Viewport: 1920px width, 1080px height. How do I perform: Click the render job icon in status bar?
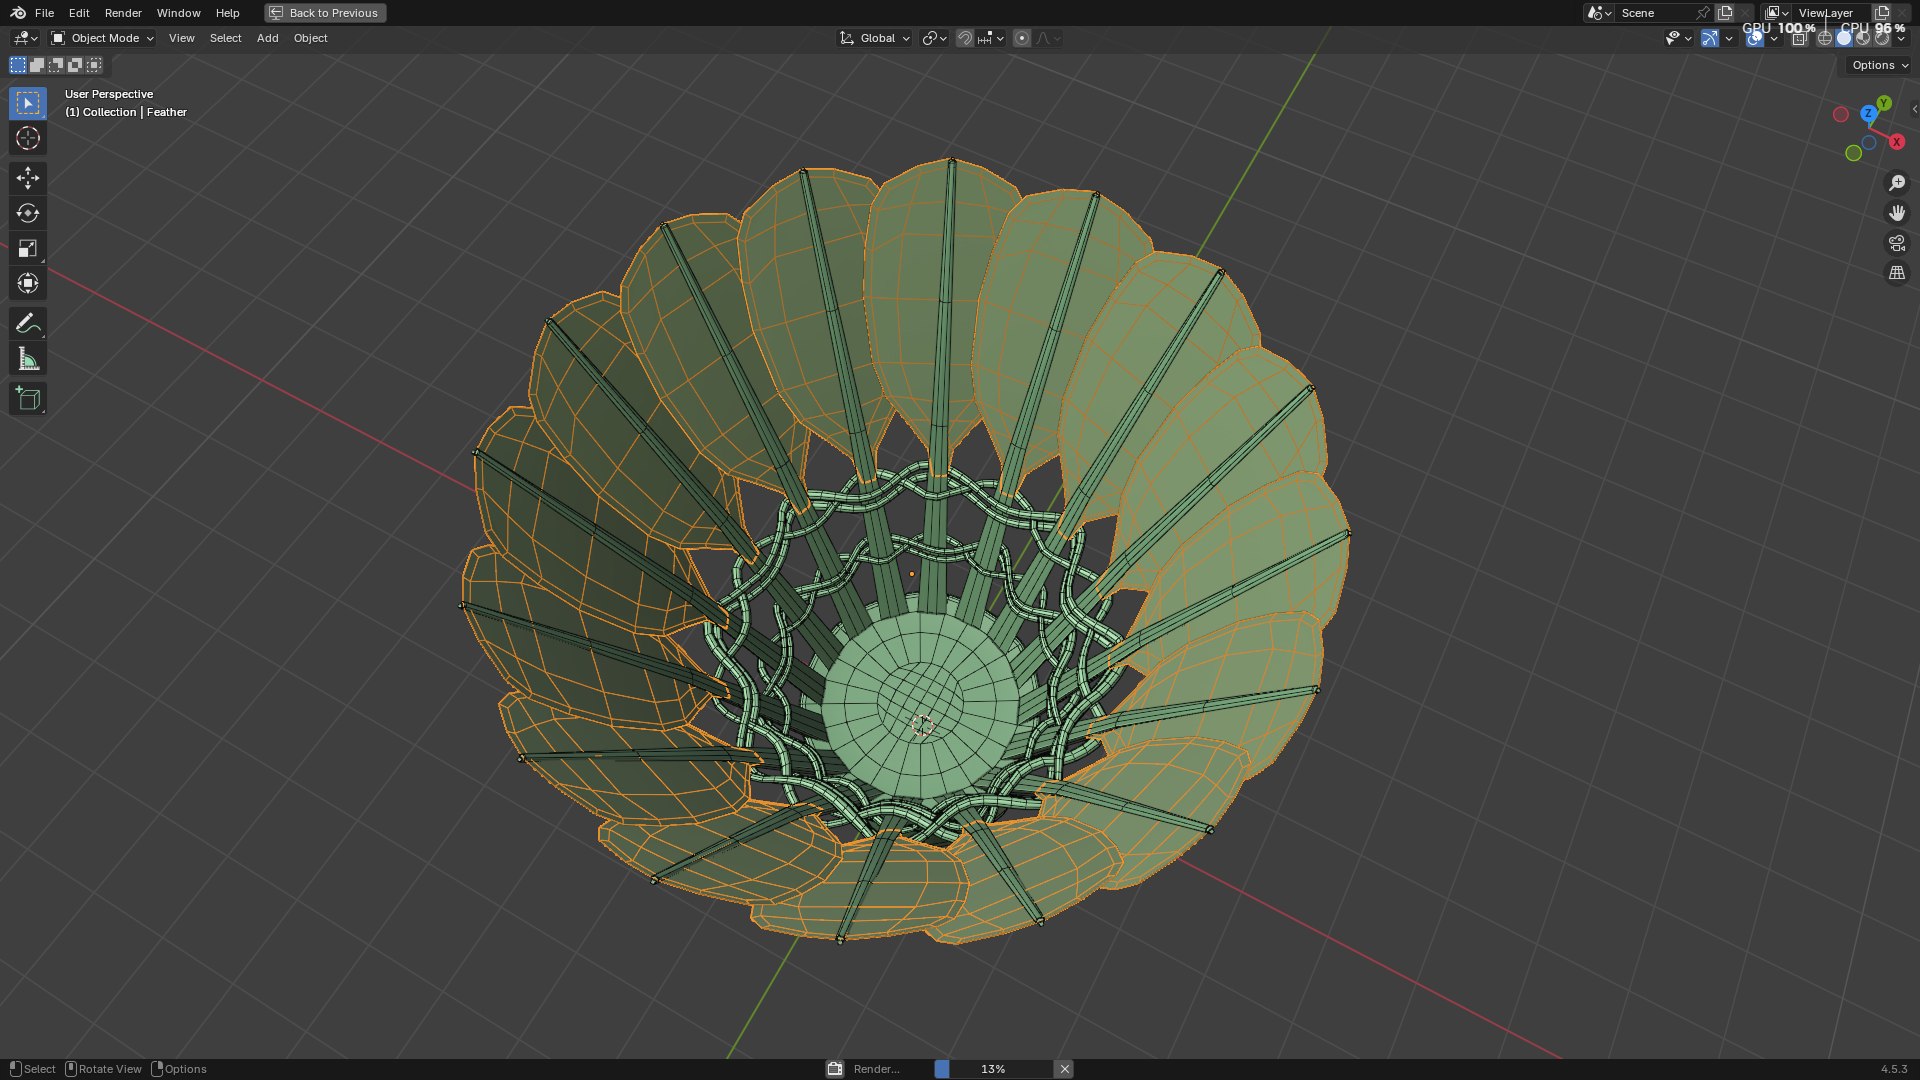[x=835, y=1069]
